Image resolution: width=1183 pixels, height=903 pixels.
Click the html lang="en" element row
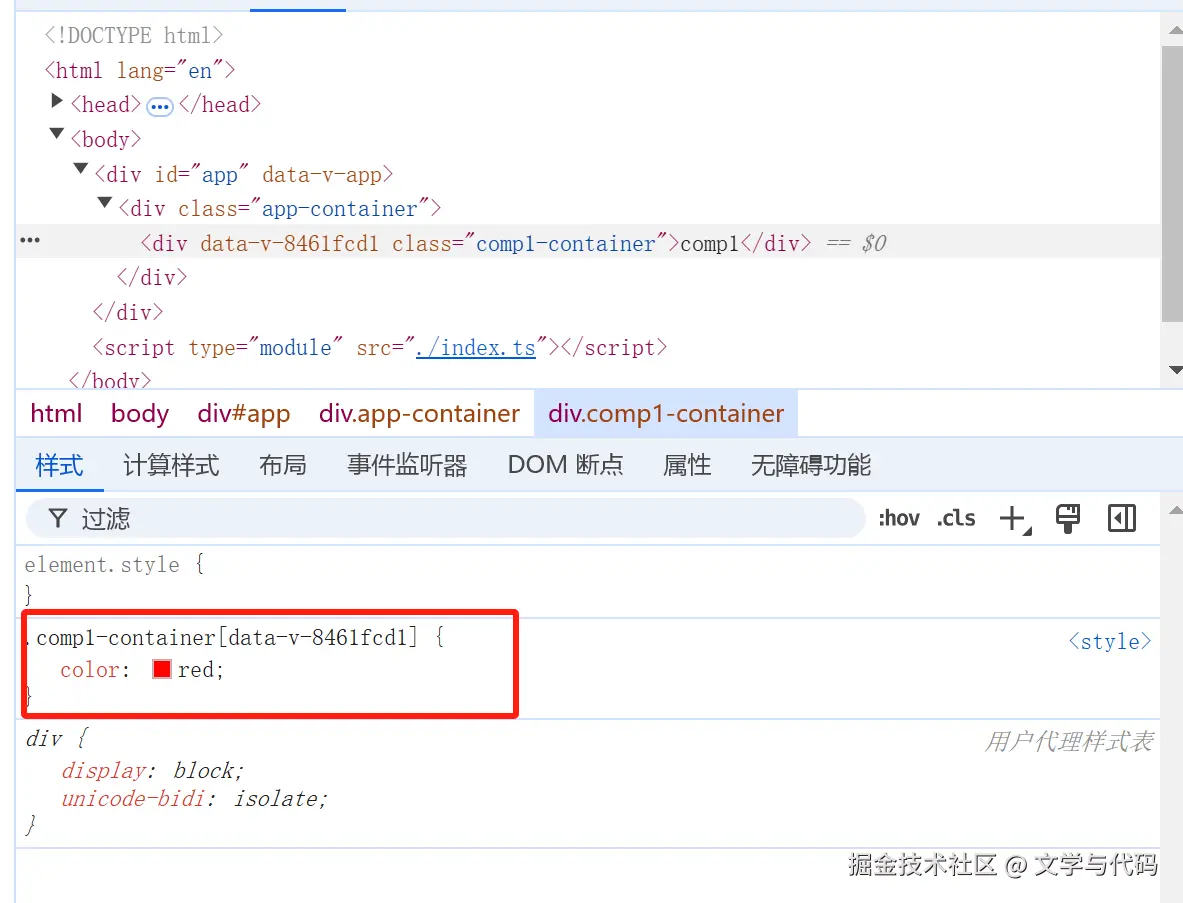(x=140, y=70)
